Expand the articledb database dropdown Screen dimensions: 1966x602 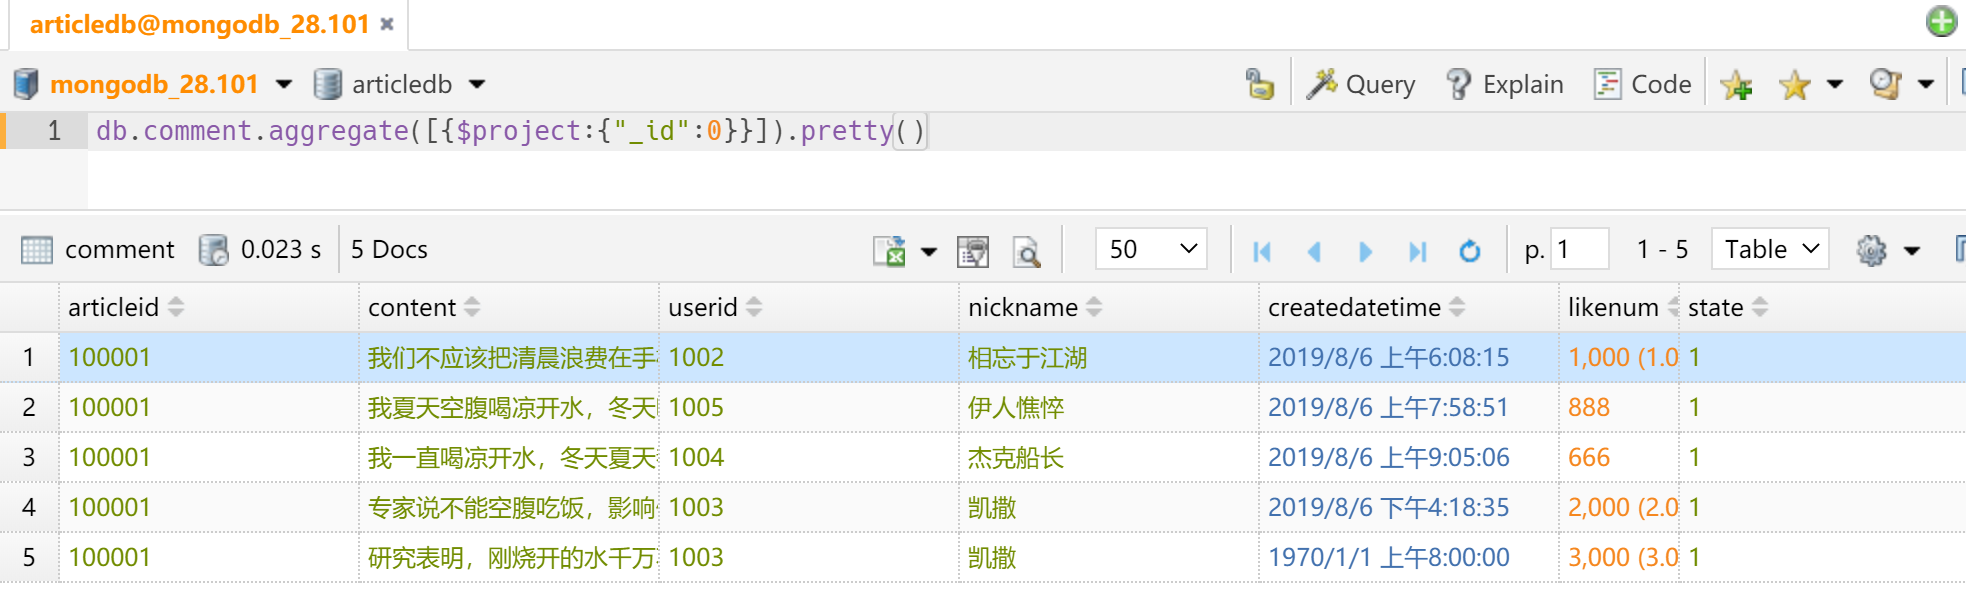click(x=477, y=85)
